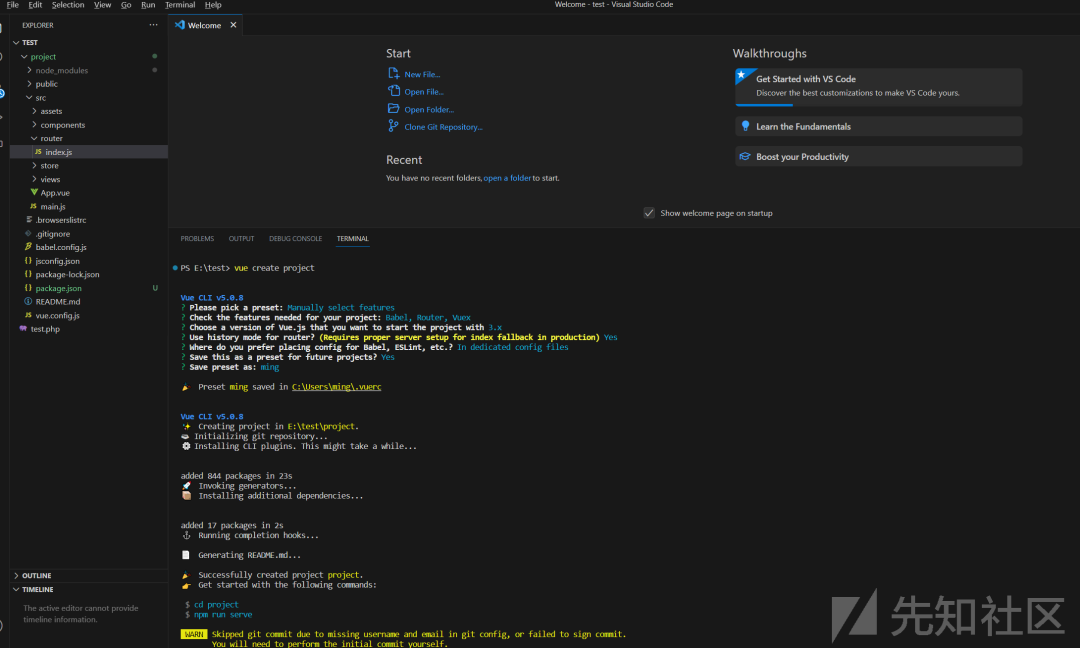The width and height of the screenshot is (1080, 648).
Task: Open the Terminal menu
Action: (180, 5)
